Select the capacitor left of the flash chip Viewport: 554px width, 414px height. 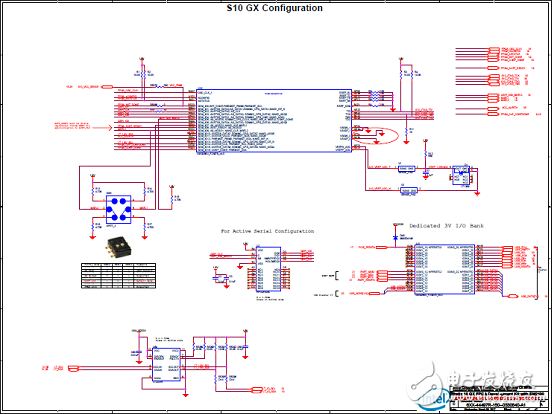[219, 279]
